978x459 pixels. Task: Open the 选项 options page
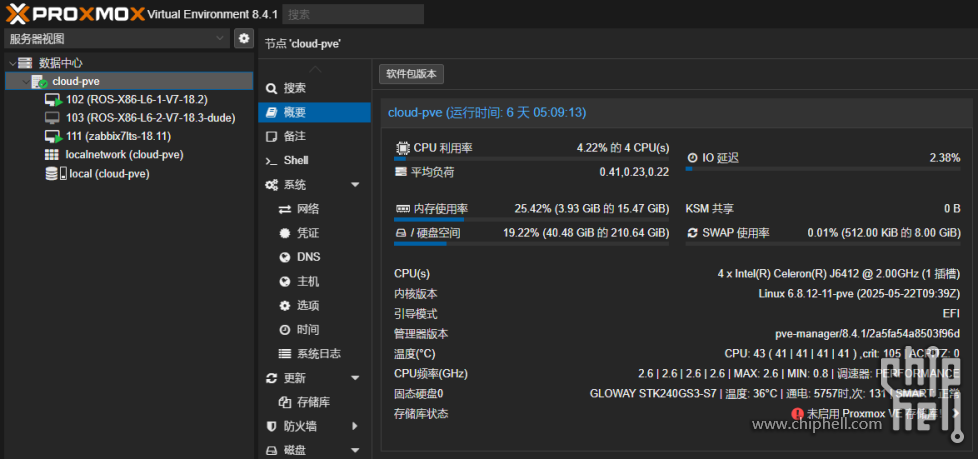(x=314, y=306)
